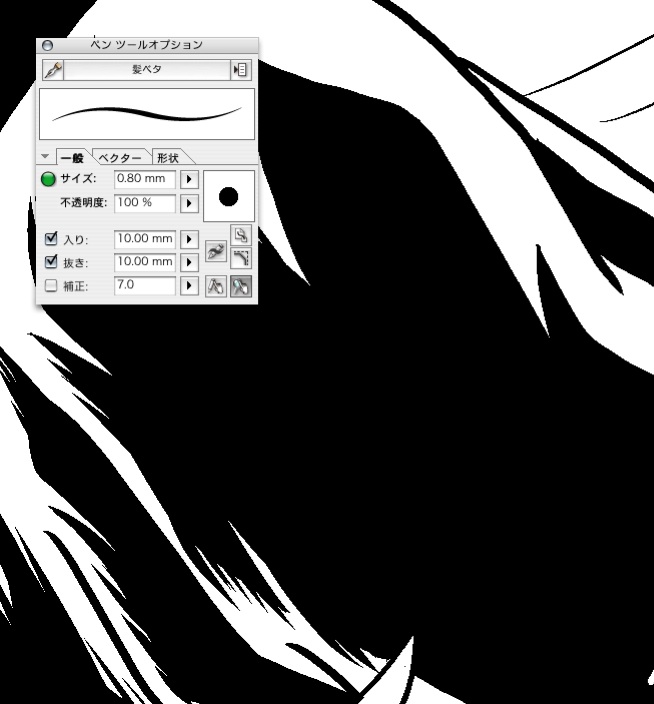Viewport: 654px width, 704px height.
Task: Open the 補正 arrow popup button
Action: [x=189, y=286]
